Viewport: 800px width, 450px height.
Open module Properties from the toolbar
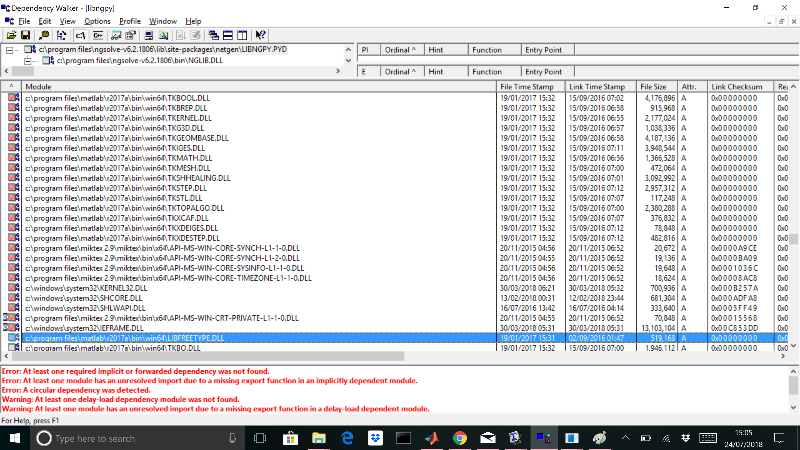pos(131,35)
